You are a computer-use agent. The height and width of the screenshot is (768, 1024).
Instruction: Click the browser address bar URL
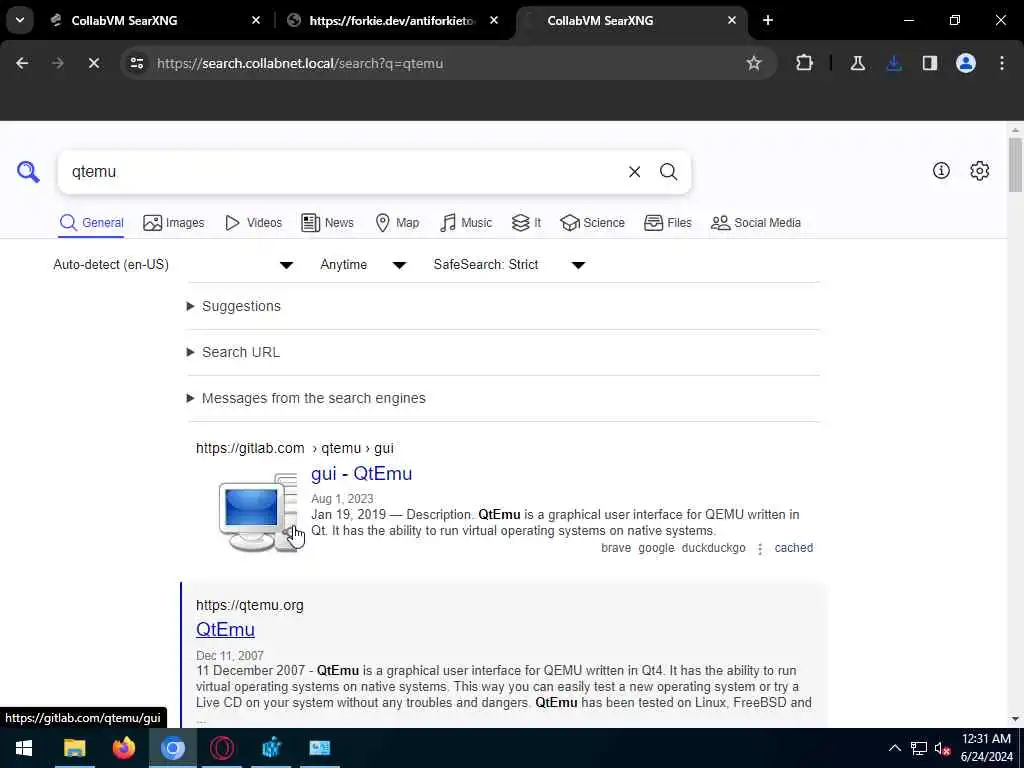(x=300, y=63)
